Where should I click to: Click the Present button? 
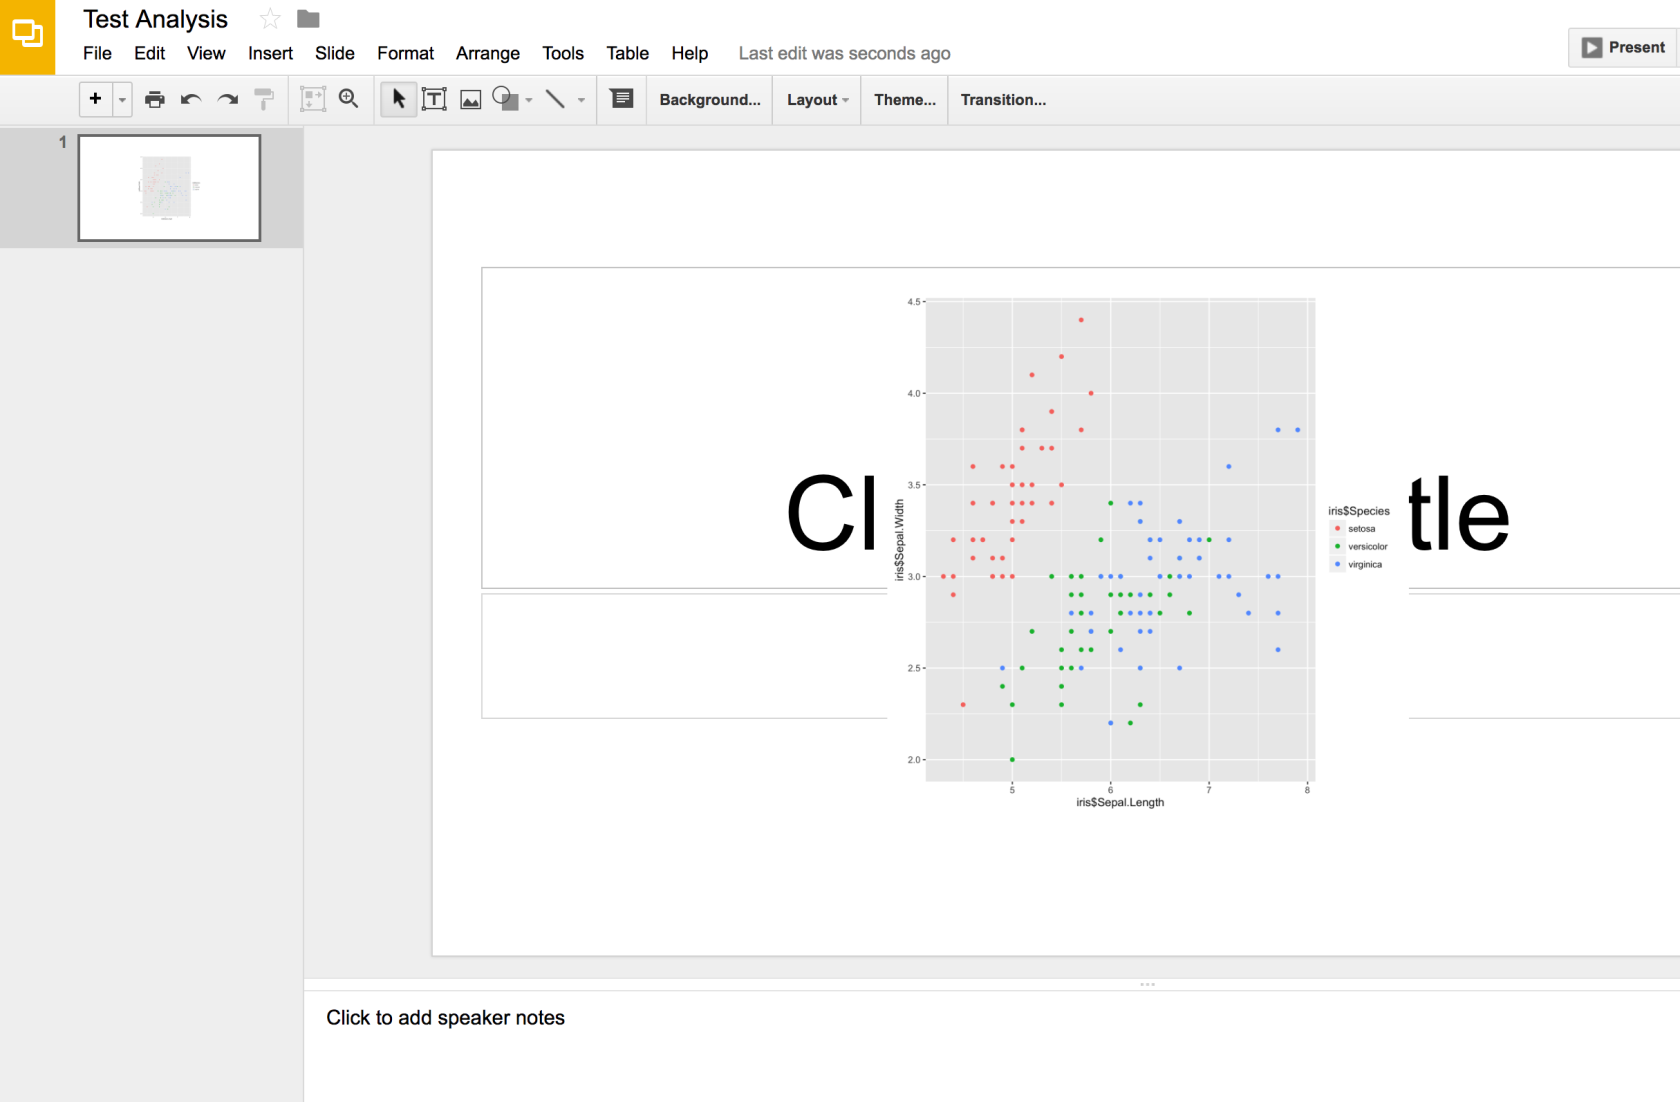(1623, 47)
